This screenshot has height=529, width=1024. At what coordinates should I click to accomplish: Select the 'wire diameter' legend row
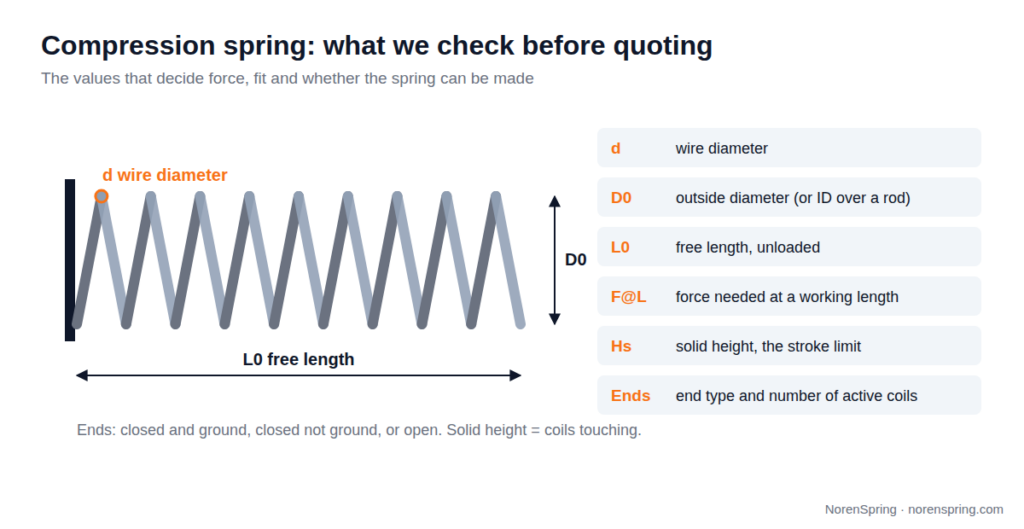click(x=789, y=148)
